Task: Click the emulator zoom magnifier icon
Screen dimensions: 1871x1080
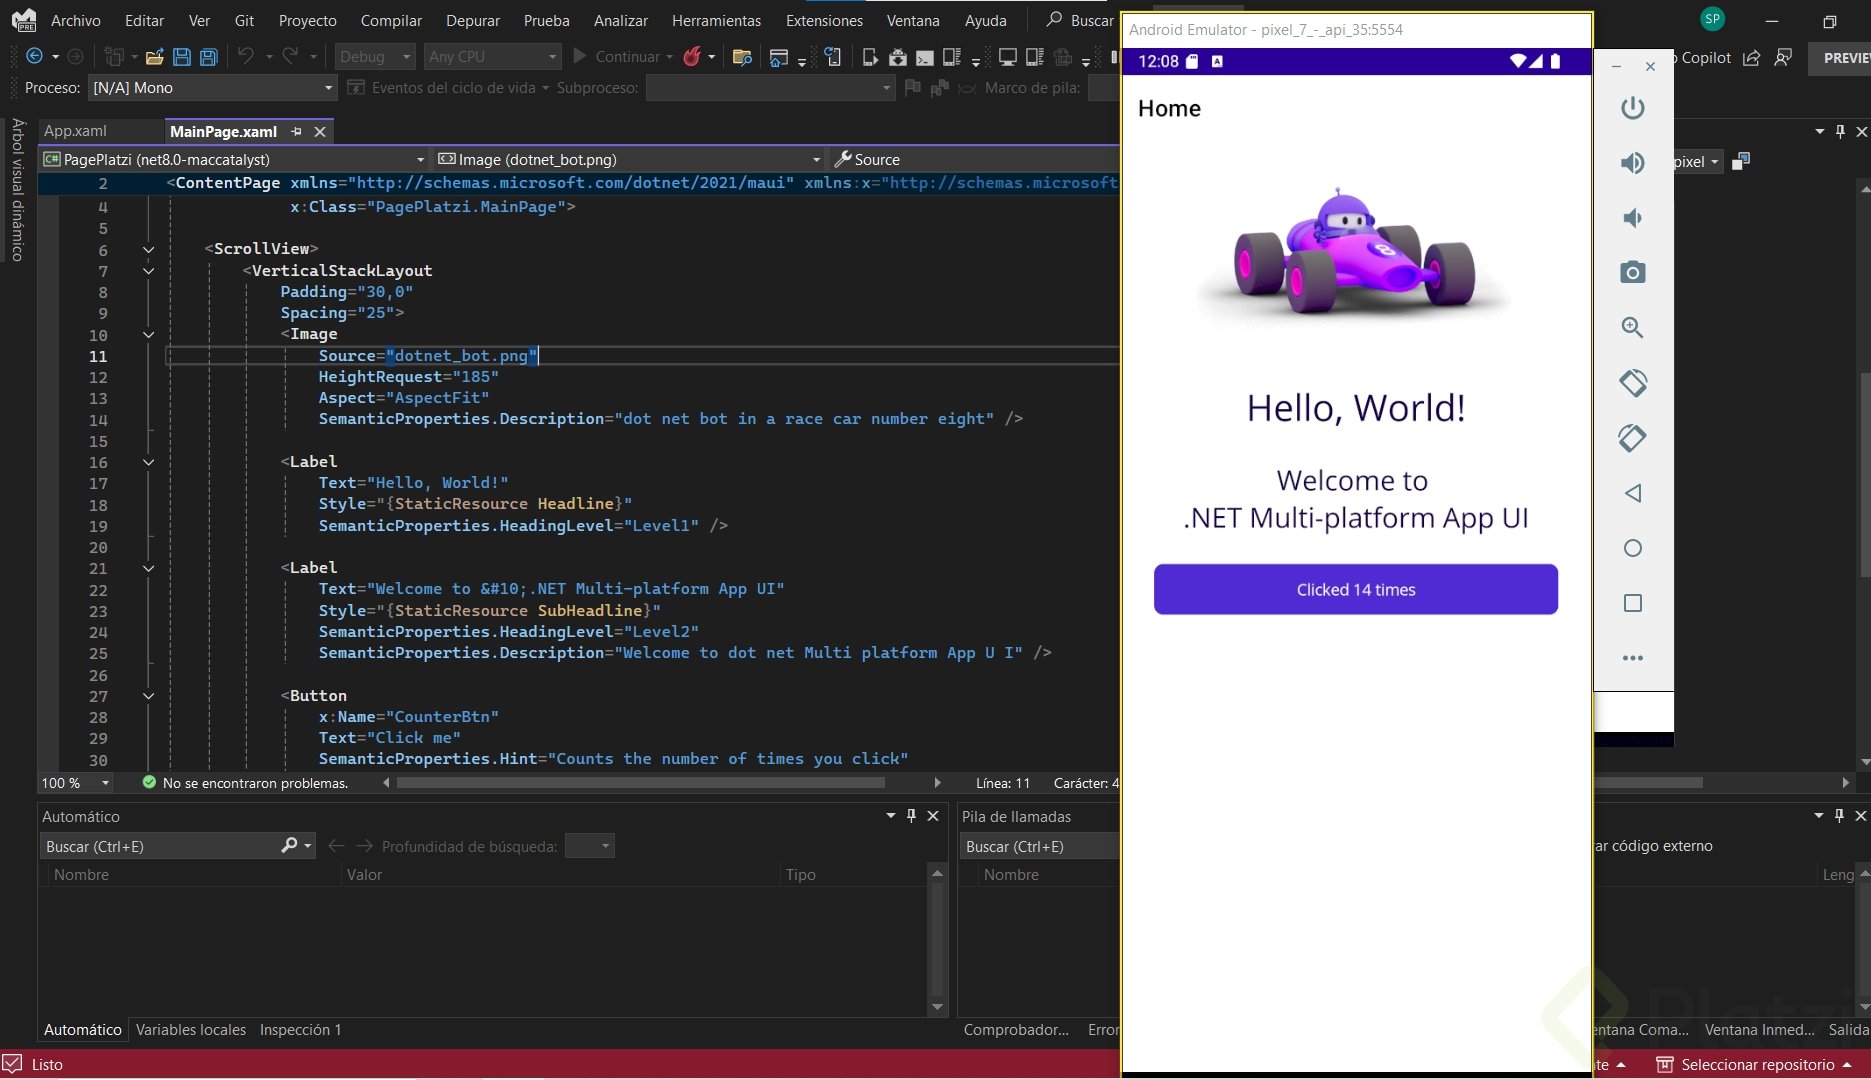Action: (1632, 327)
